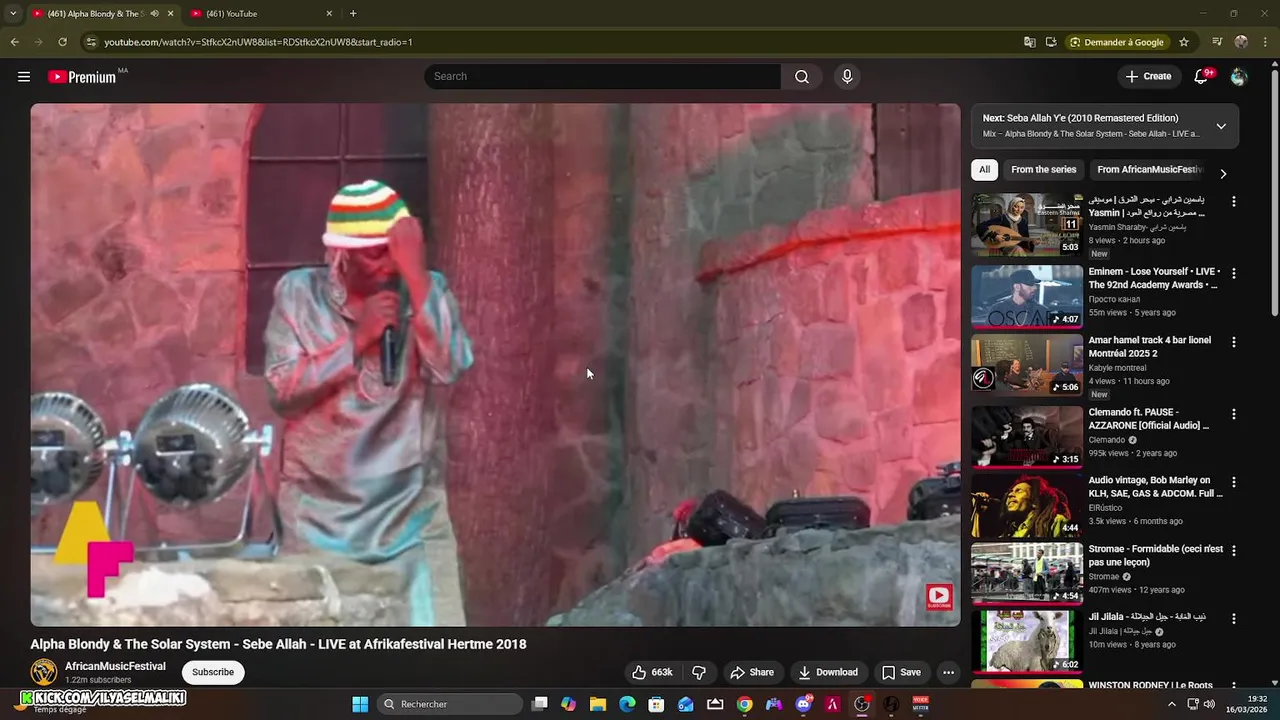Viewport: 1280px width, 720px height.
Task: Show more filter chips with the right arrow
Action: (x=1222, y=173)
